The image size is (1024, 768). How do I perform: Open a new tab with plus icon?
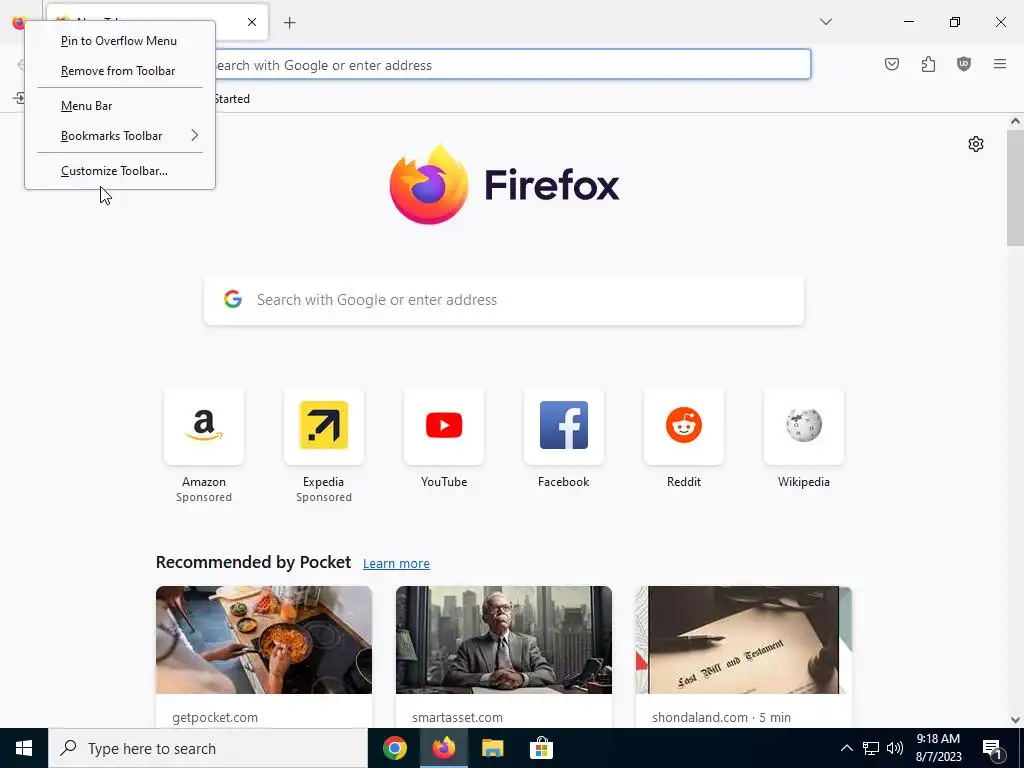tap(290, 23)
